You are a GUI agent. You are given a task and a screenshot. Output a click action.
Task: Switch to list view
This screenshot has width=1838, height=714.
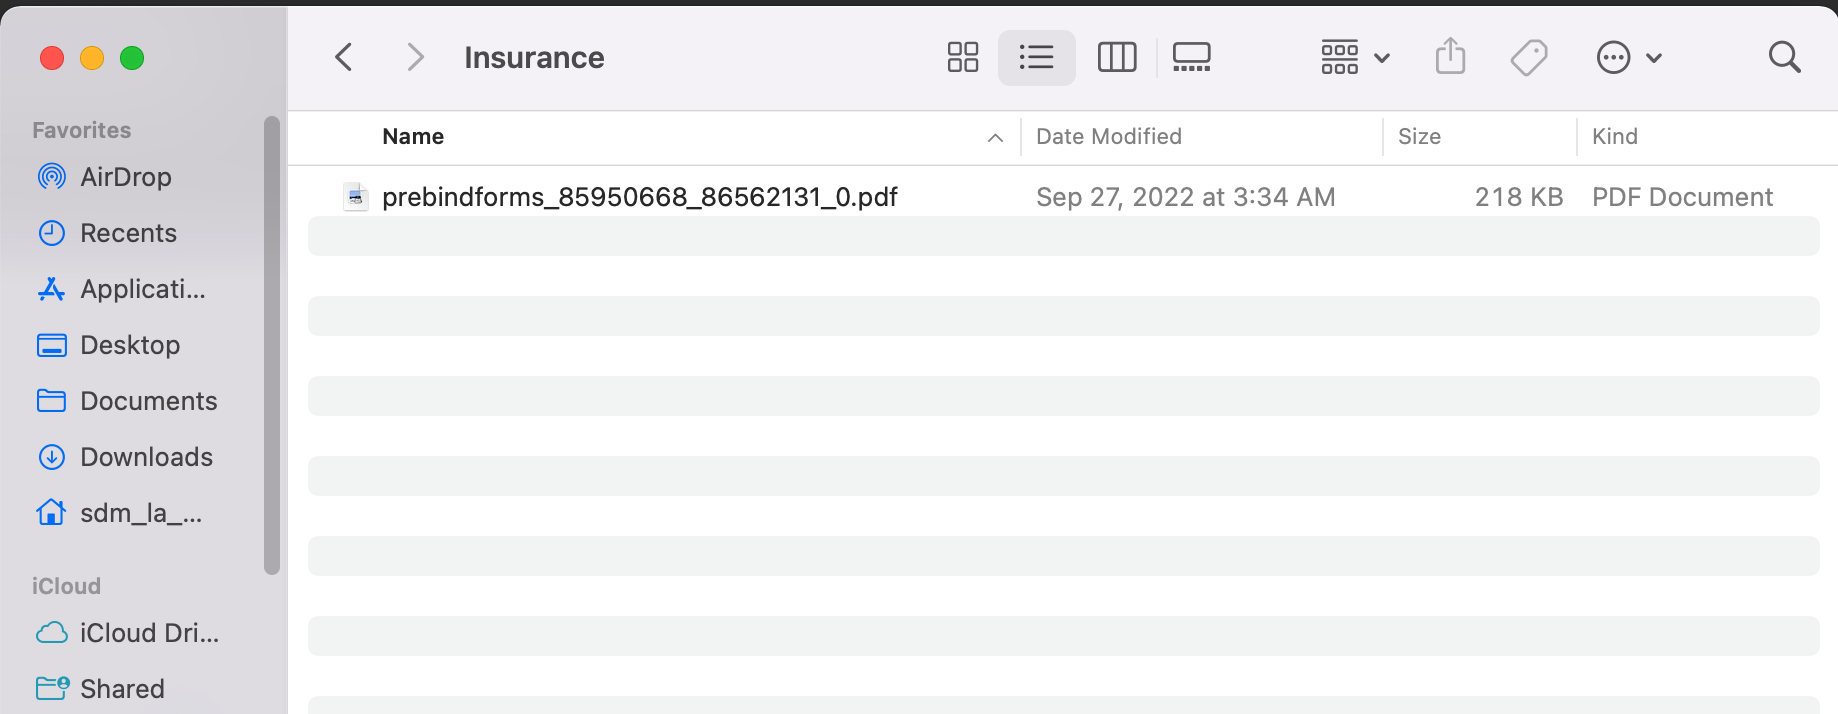pos(1036,57)
